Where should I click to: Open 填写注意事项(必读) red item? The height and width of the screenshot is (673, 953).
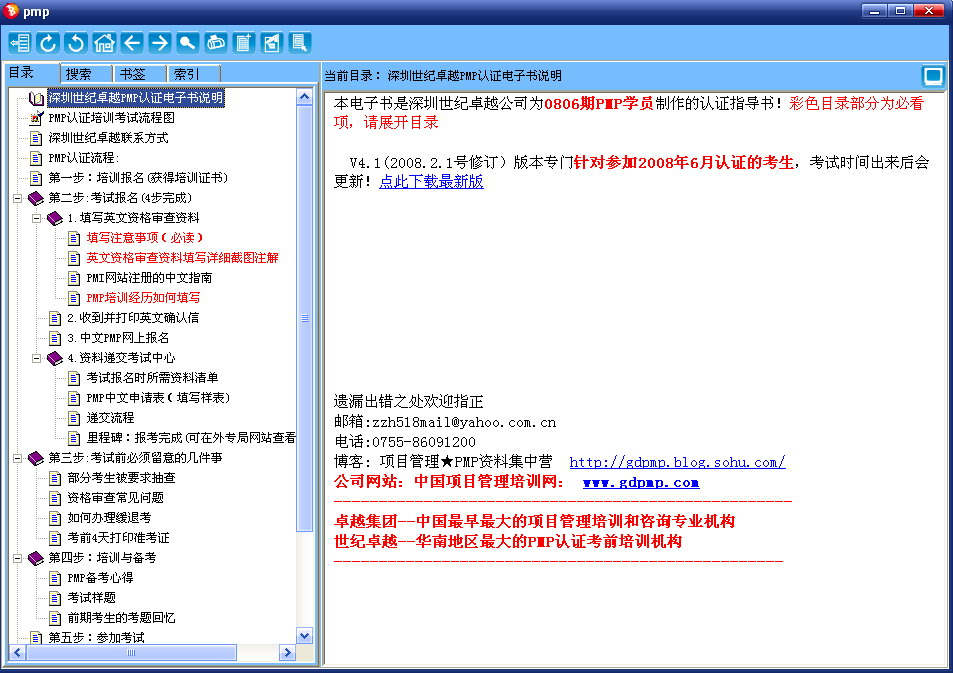pos(145,238)
